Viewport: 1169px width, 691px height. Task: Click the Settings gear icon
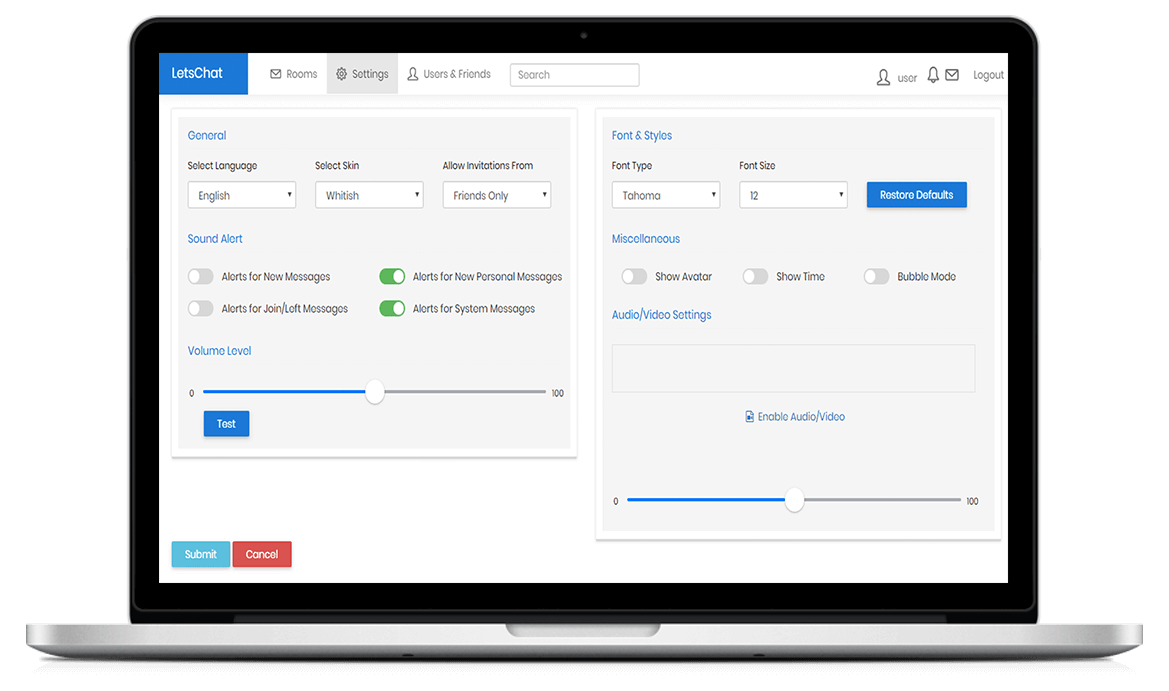[x=341, y=74]
